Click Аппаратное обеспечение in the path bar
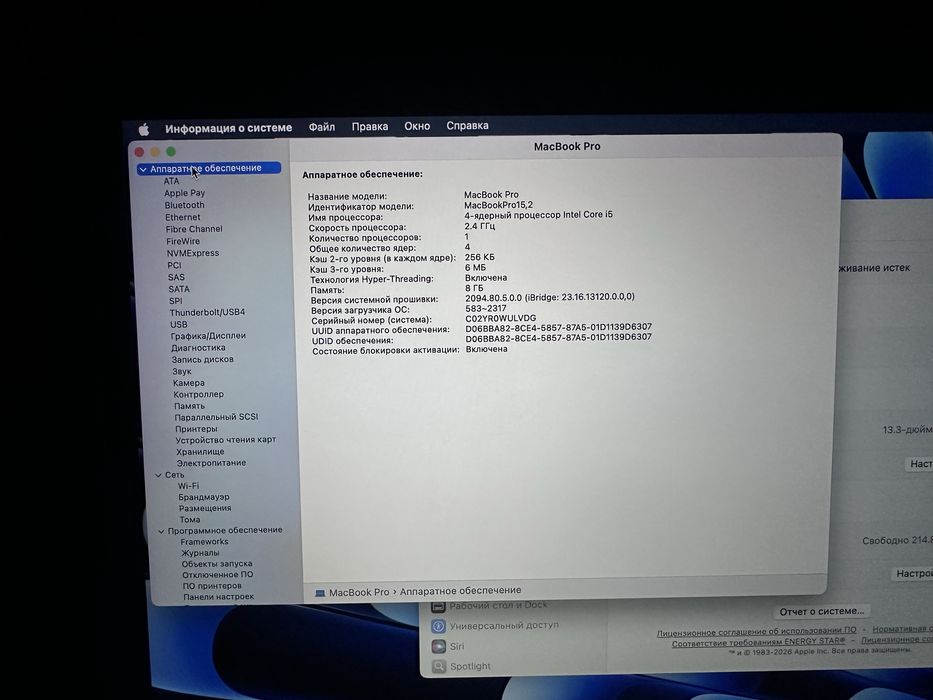The height and width of the screenshot is (700, 933). point(461,590)
